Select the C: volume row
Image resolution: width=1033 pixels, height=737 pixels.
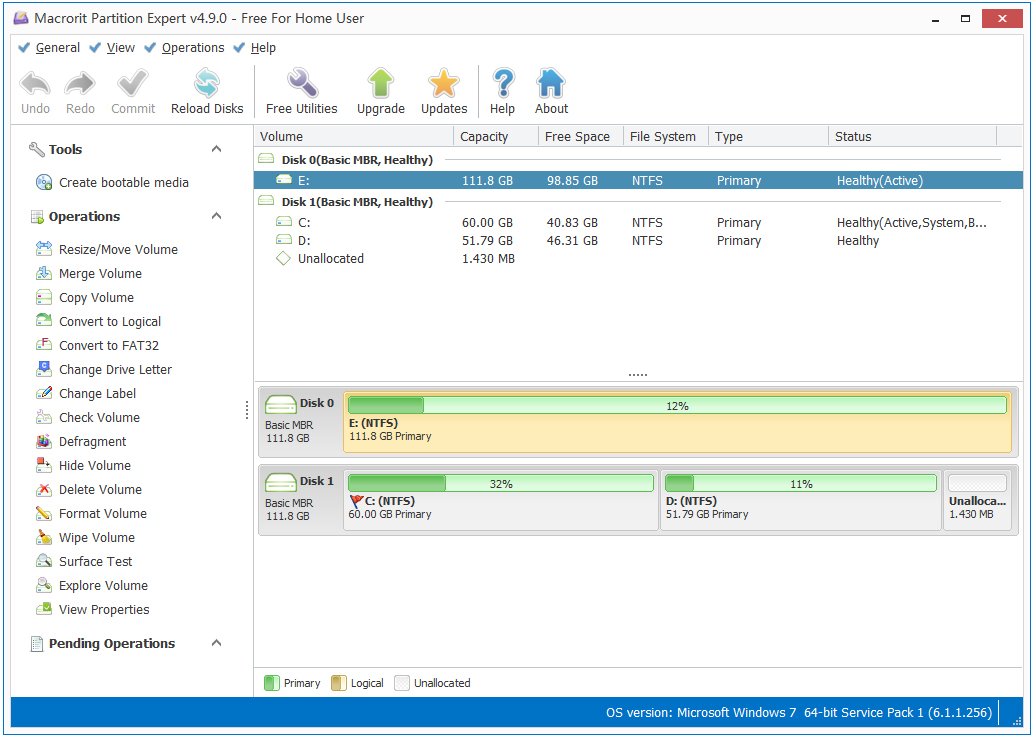pyautogui.click(x=638, y=223)
